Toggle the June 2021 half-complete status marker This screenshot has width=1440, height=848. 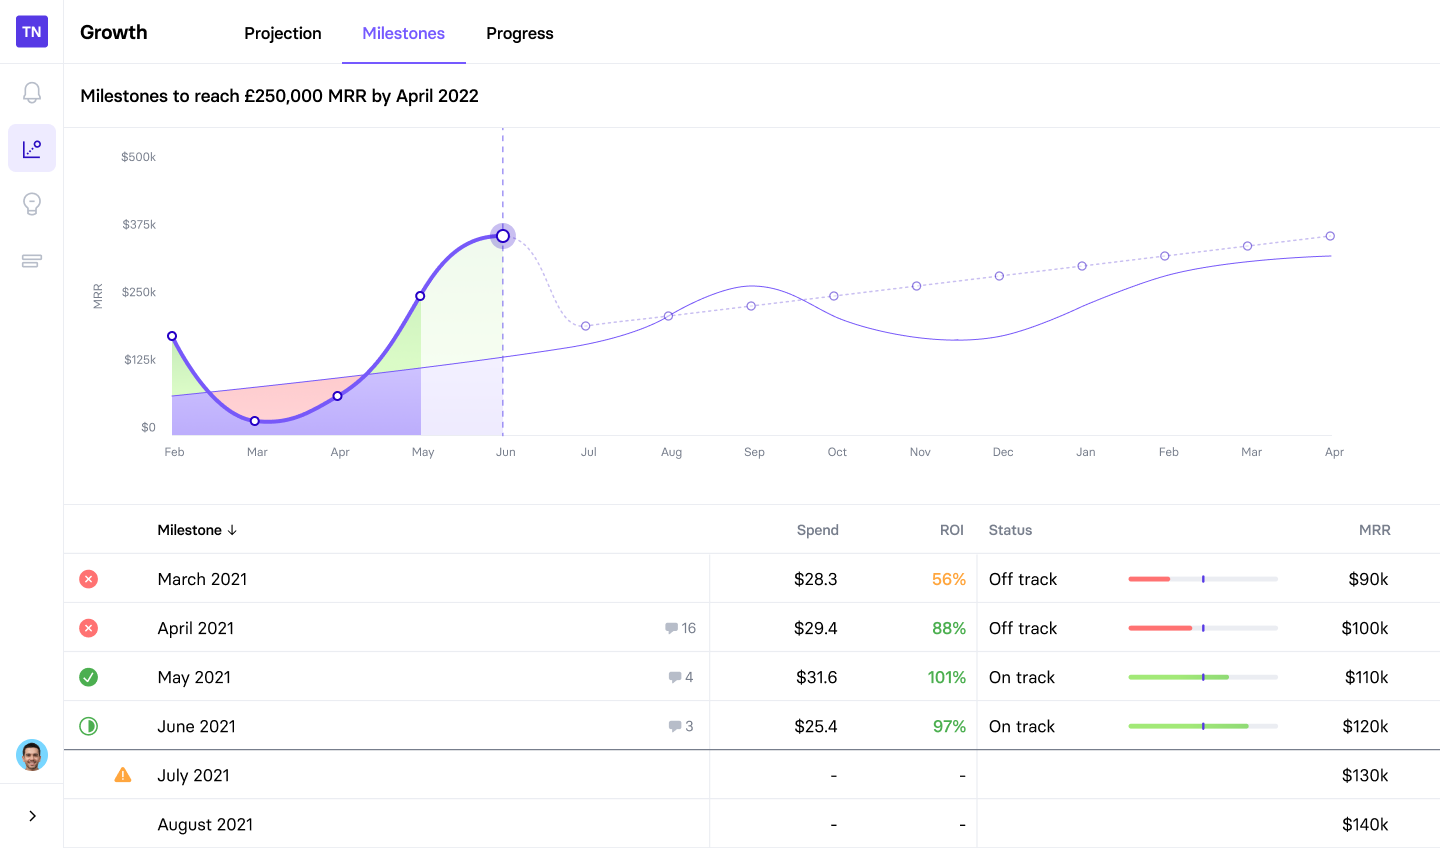[x=89, y=726]
